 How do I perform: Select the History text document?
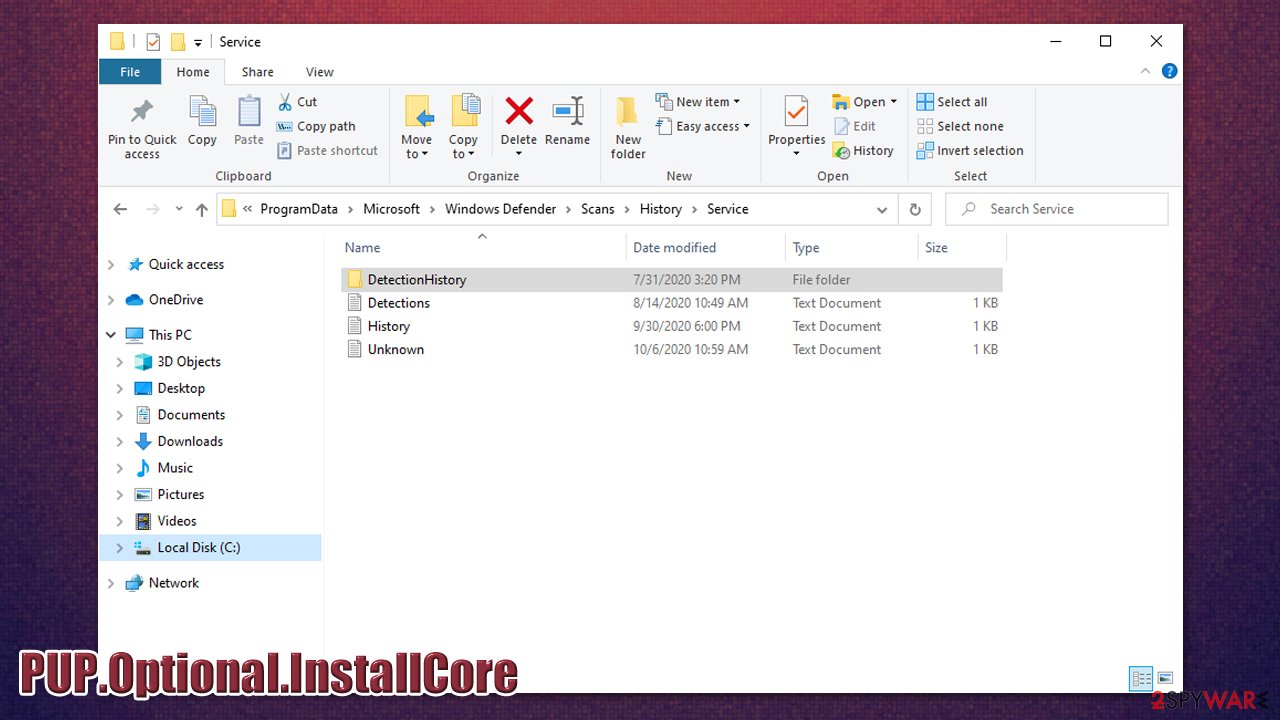(671, 326)
